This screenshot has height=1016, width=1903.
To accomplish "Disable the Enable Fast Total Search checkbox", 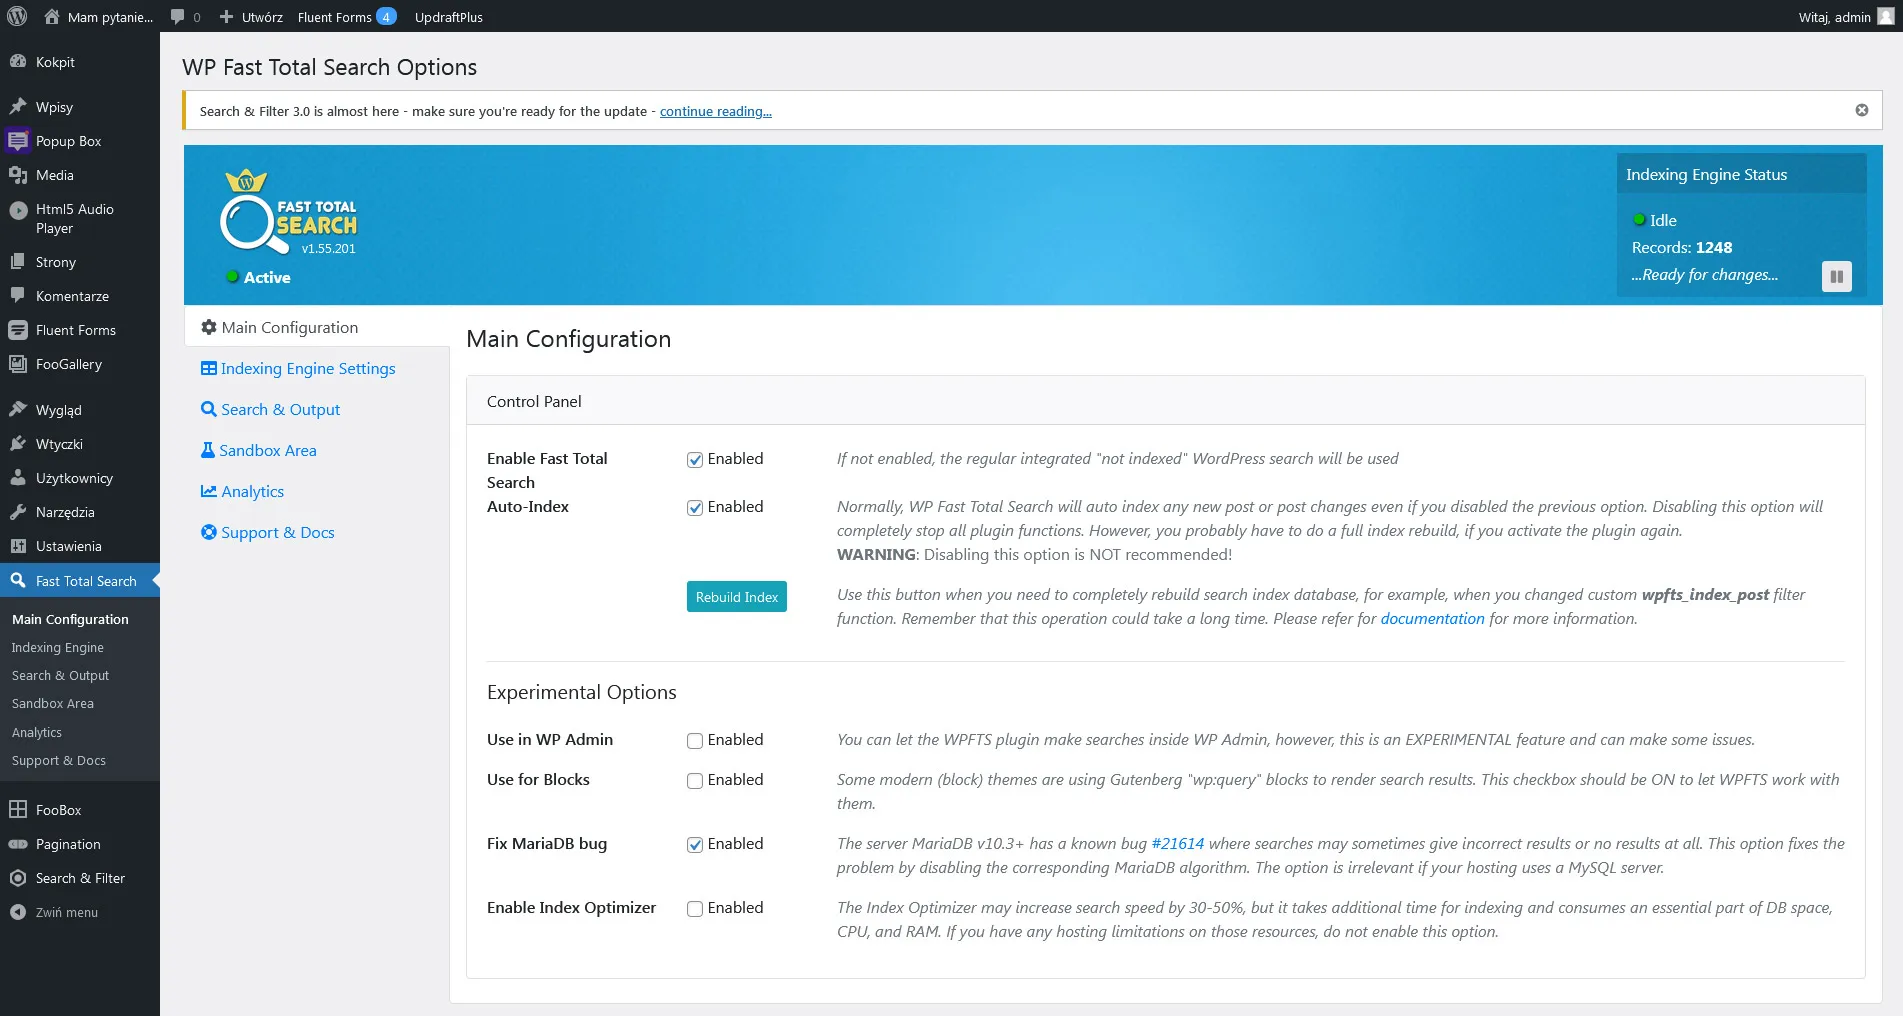I will point(695,460).
